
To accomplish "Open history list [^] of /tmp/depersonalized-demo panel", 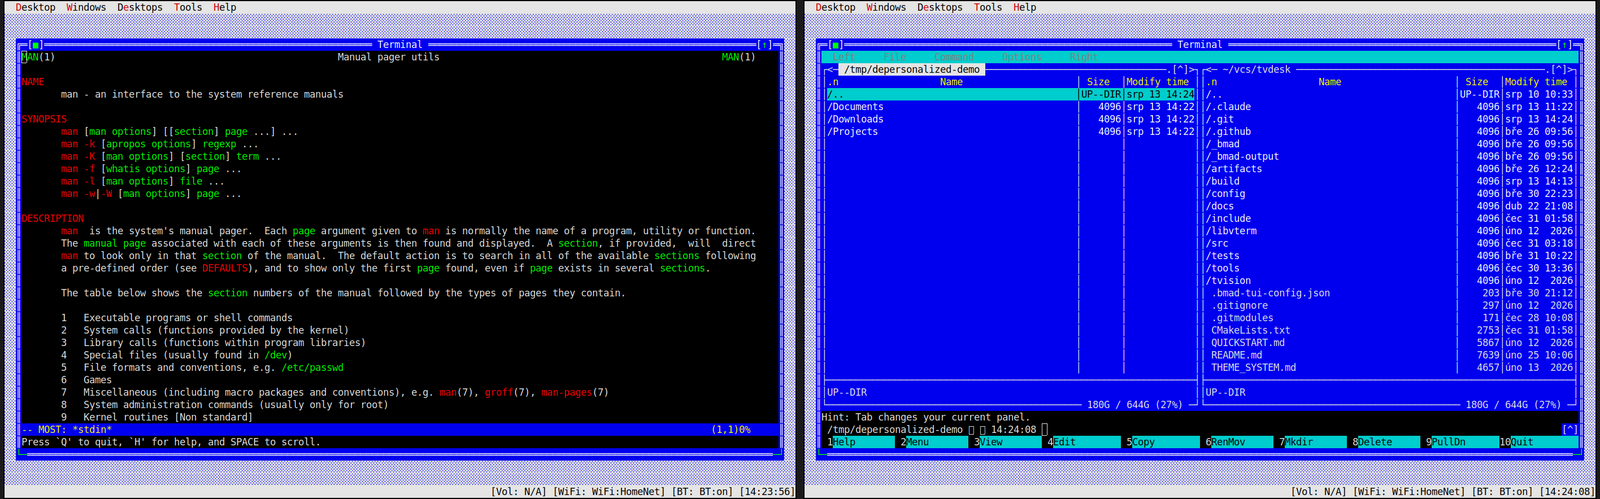I will pyautogui.click(x=1181, y=70).
